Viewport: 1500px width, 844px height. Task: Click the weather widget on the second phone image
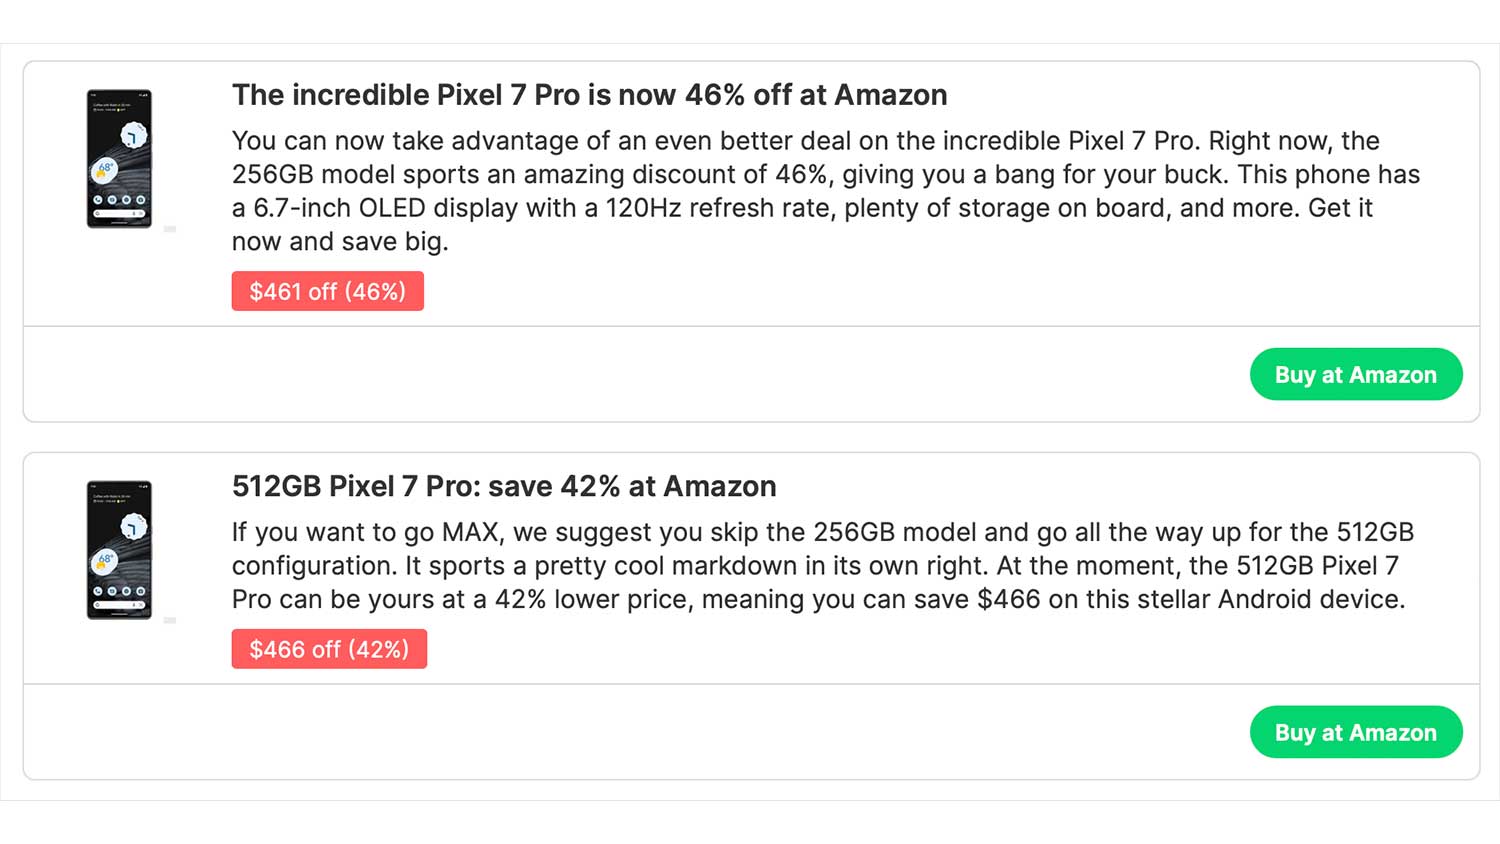(x=105, y=562)
